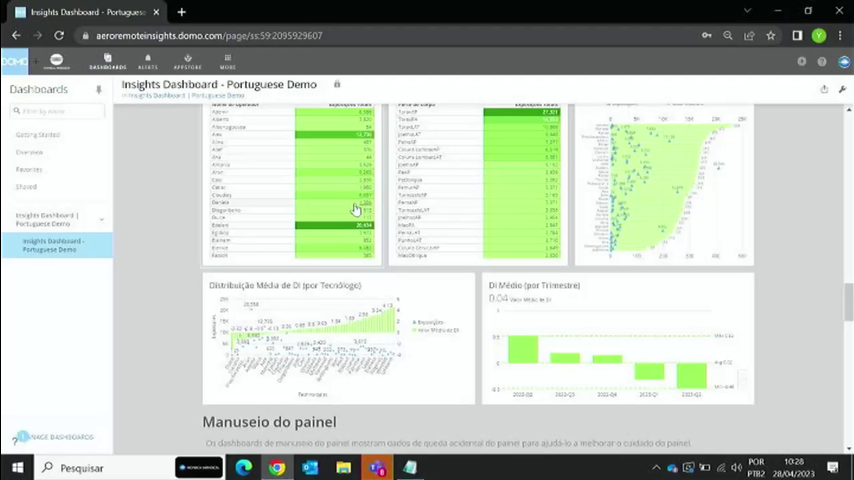Open Getting Started in the sidebar
The image size is (854, 480).
[38, 135]
